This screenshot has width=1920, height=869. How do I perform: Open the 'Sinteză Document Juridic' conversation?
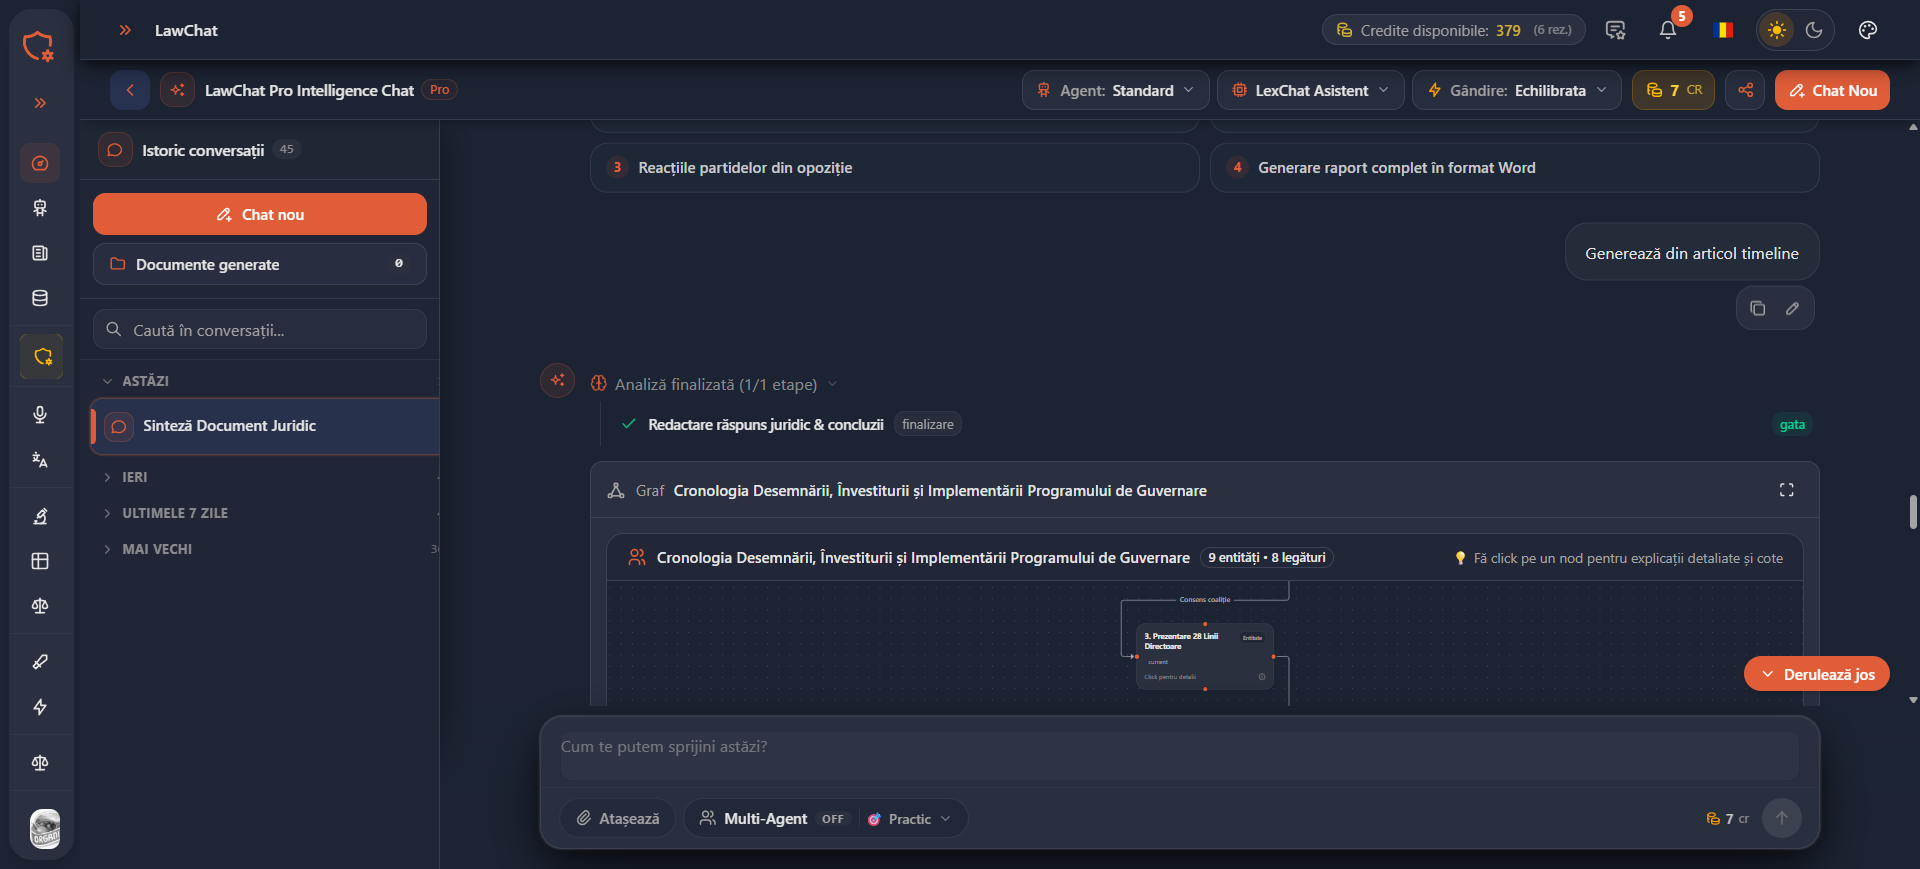pyautogui.click(x=265, y=426)
